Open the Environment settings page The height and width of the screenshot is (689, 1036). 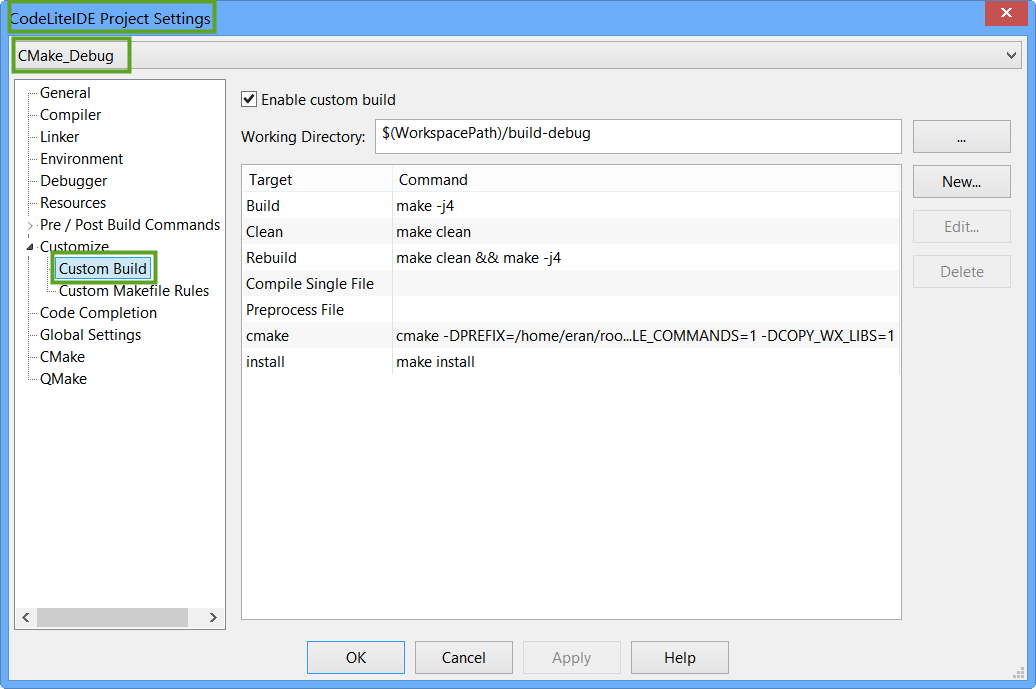(x=81, y=159)
